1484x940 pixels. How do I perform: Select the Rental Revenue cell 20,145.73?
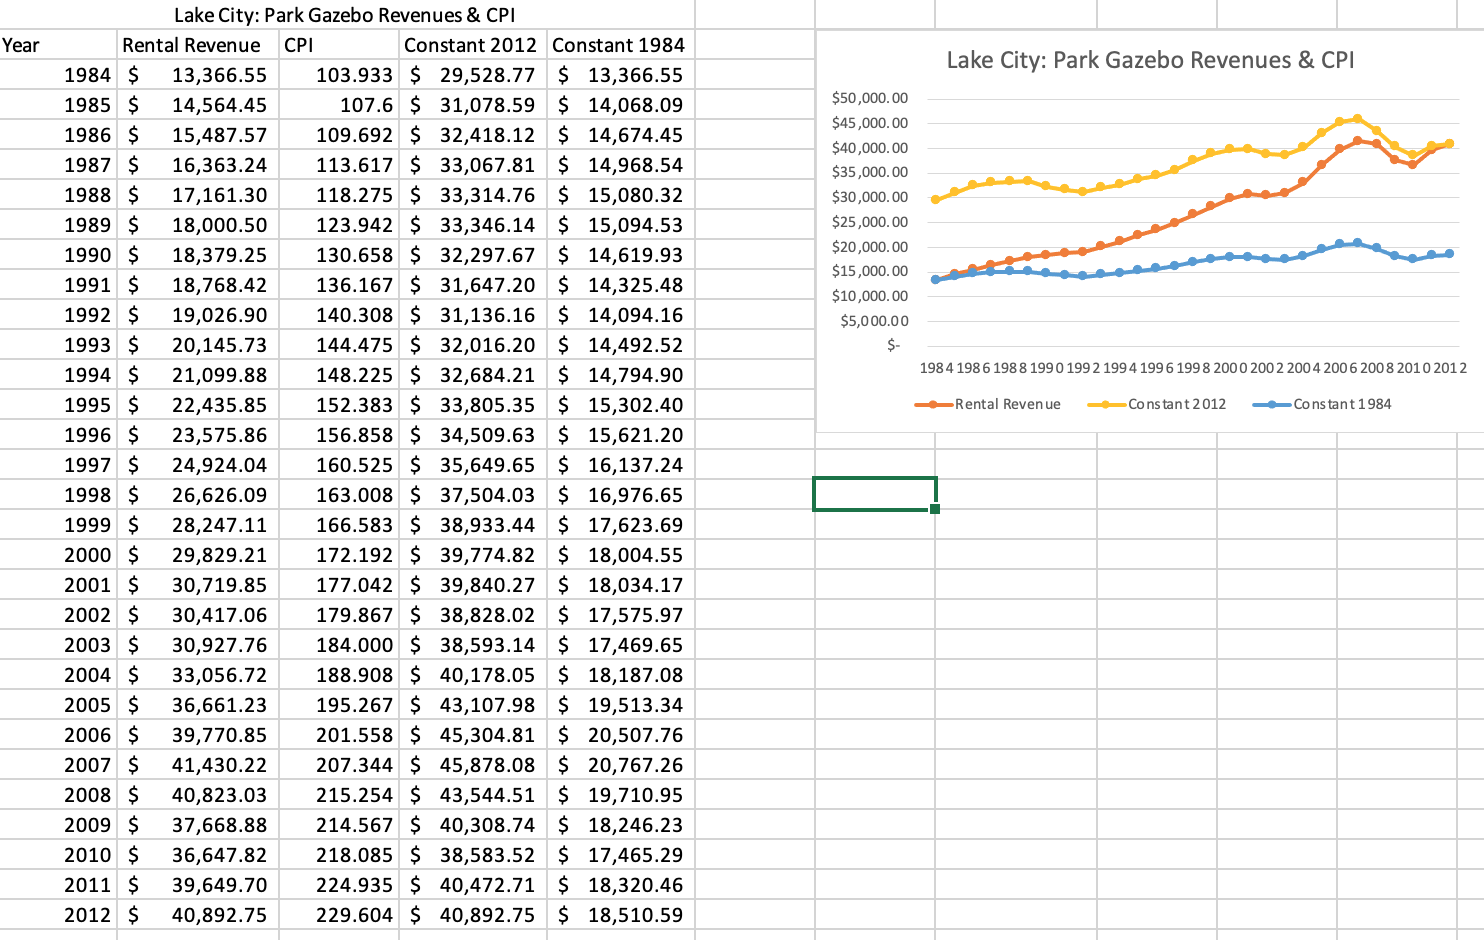(198, 345)
